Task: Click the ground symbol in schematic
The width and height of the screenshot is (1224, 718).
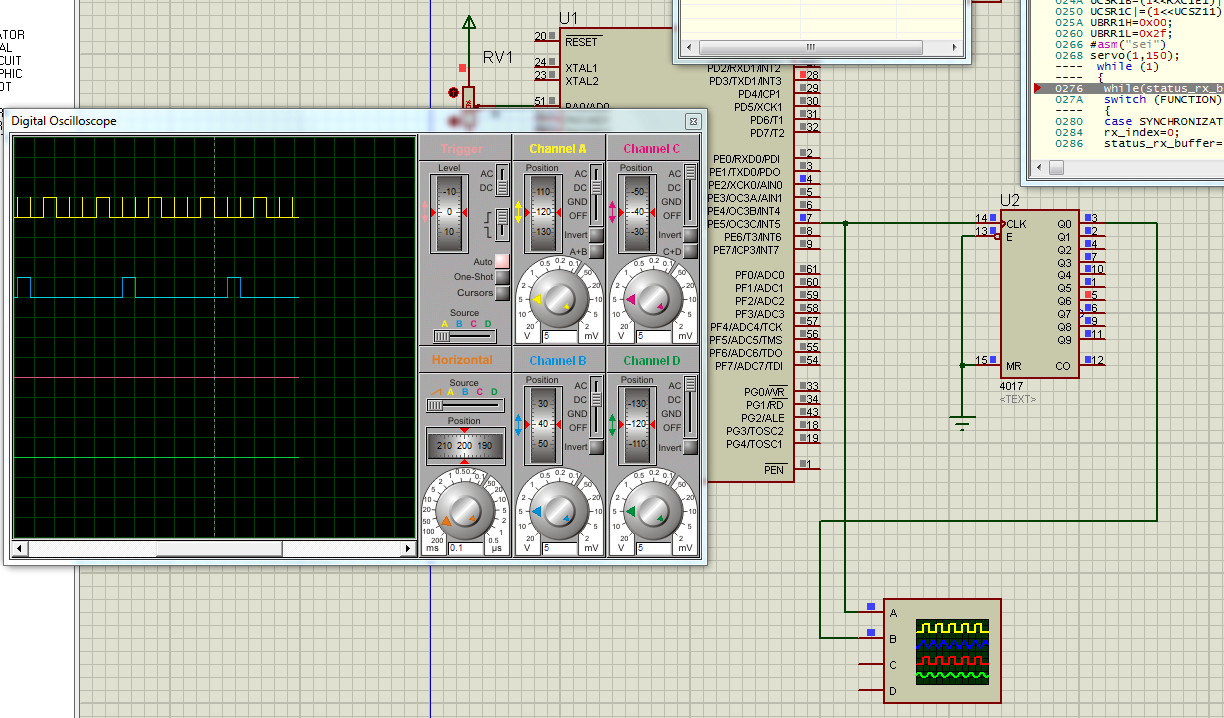Action: (962, 423)
